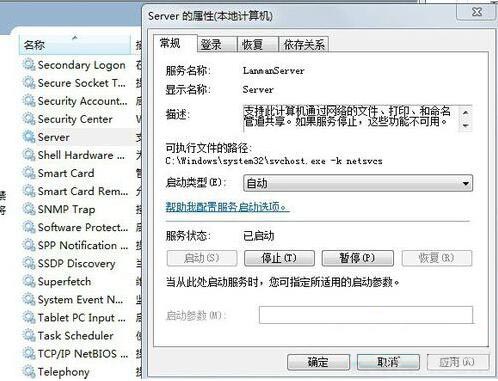Open the 启动类型 dropdown showing 自动

pyautogui.click(x=358, y=183)
